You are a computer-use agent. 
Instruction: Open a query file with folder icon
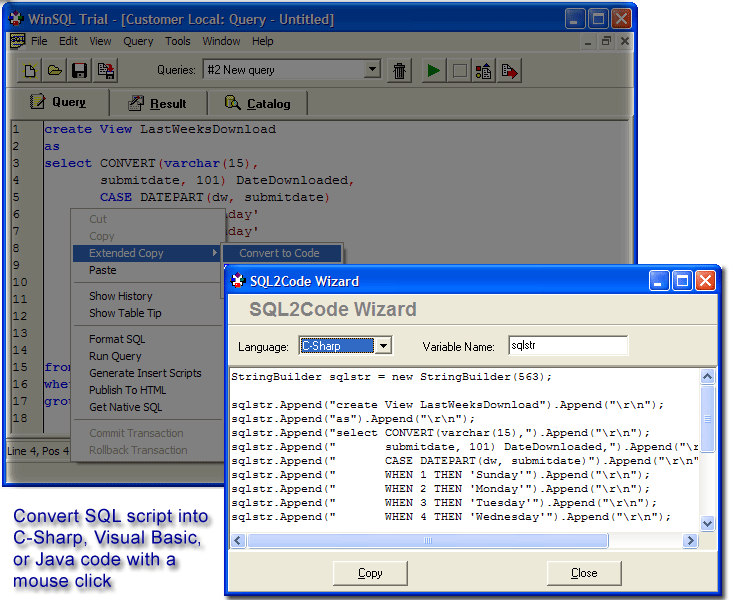click(55, 71)
